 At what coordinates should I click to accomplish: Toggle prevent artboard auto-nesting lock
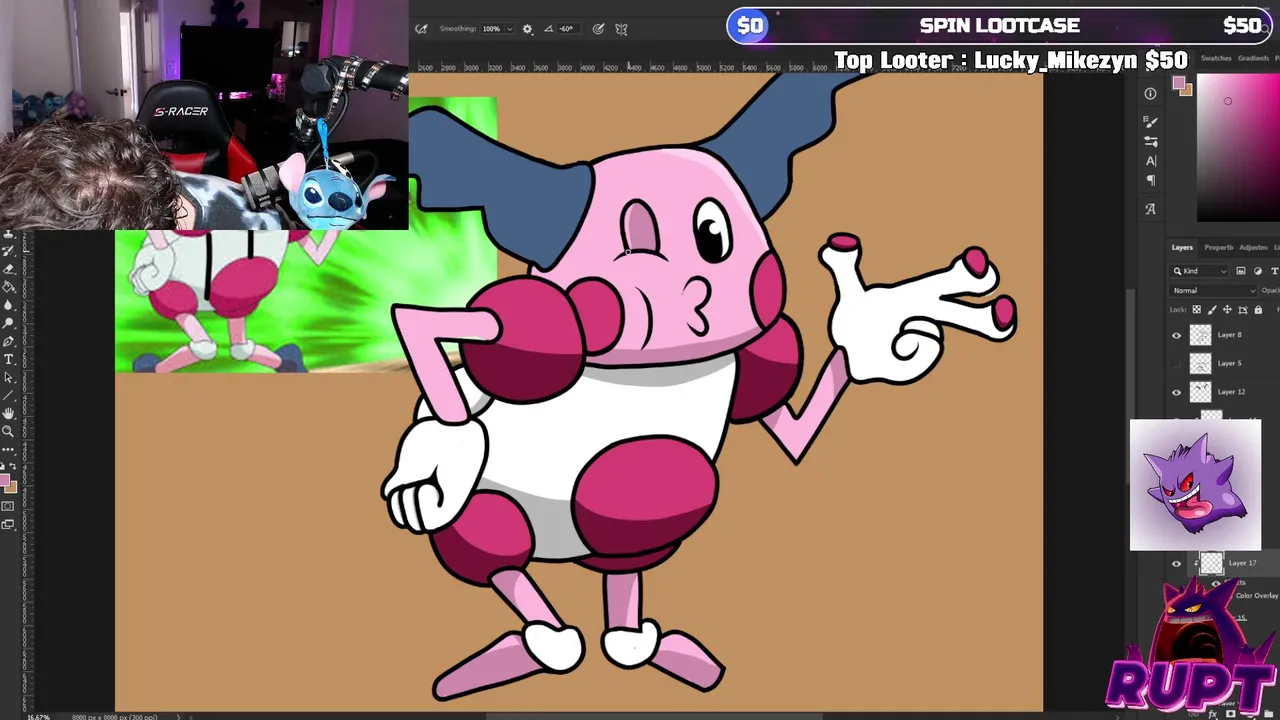(1243, 310)
